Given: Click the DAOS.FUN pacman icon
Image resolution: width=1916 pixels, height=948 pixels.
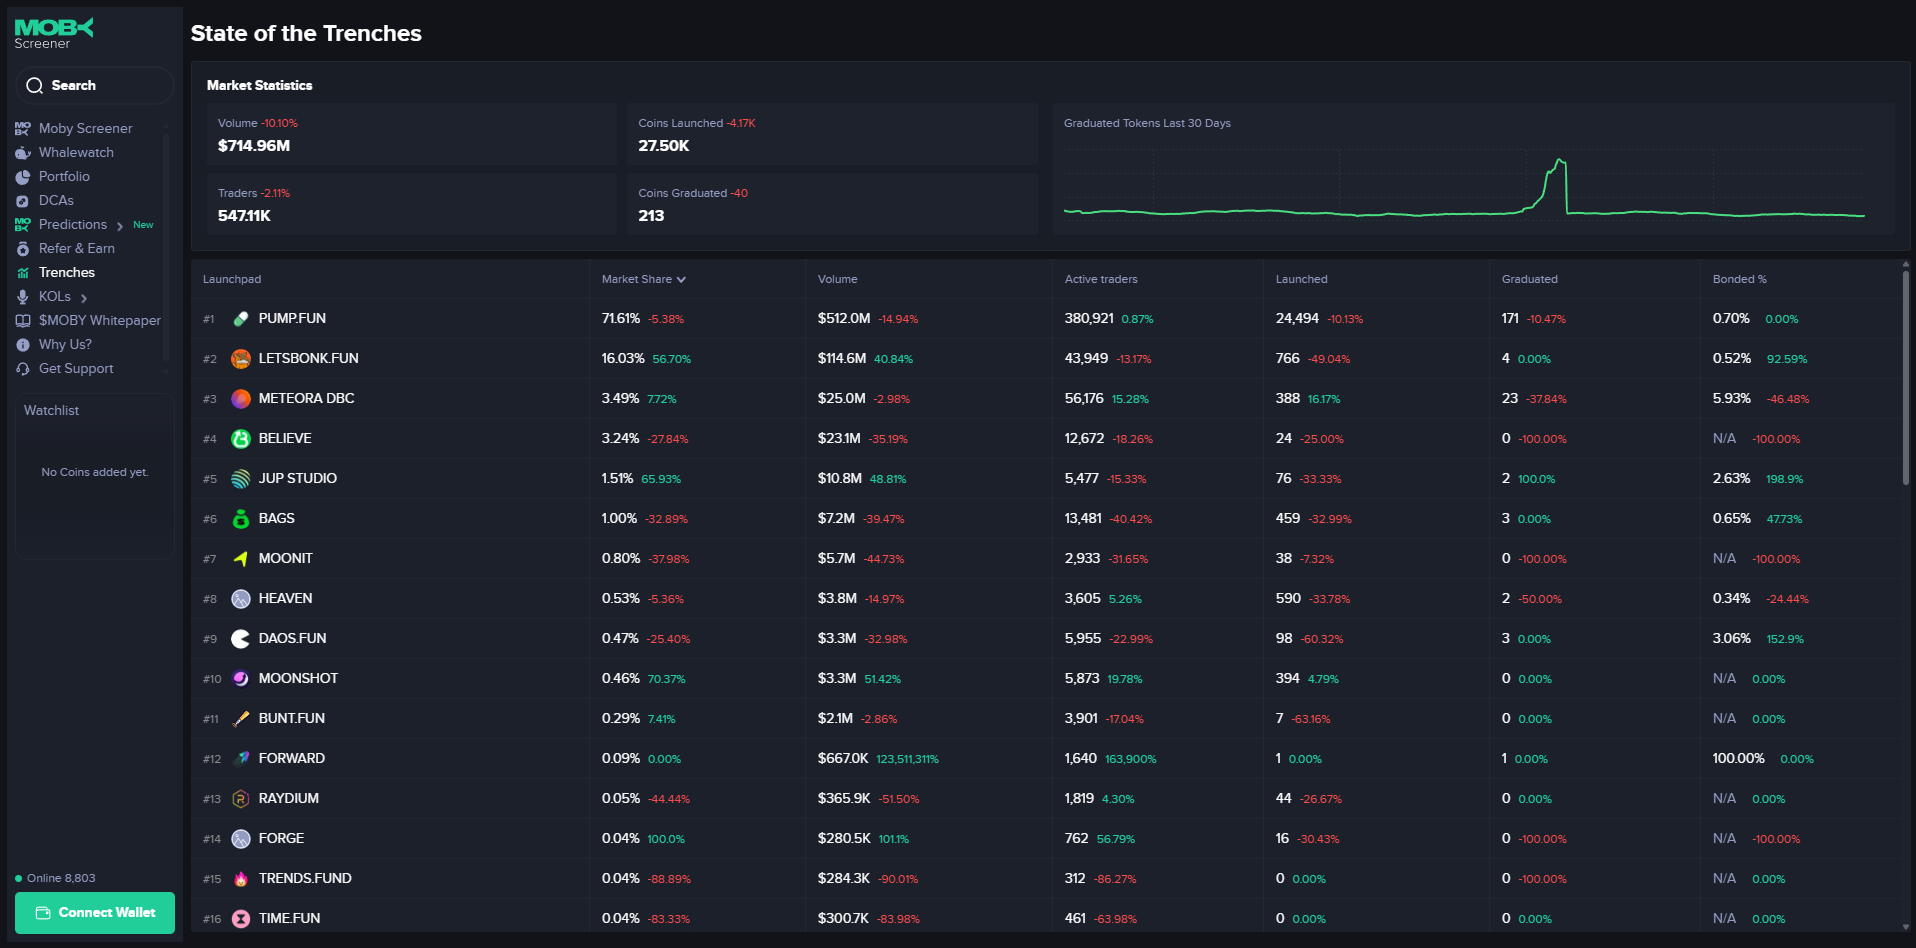Looking at the screenshot, I should (x=241, y=639).
